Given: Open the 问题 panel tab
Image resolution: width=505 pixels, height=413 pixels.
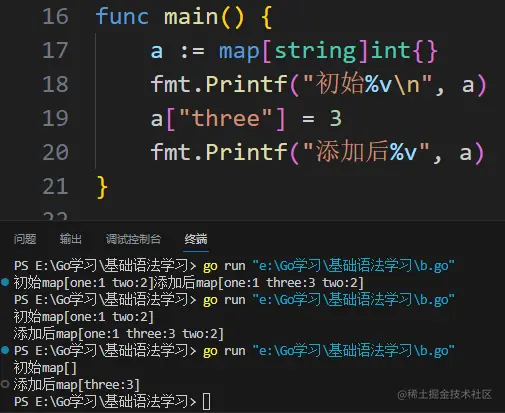Looking at the screenshot, I should point(25,239).
